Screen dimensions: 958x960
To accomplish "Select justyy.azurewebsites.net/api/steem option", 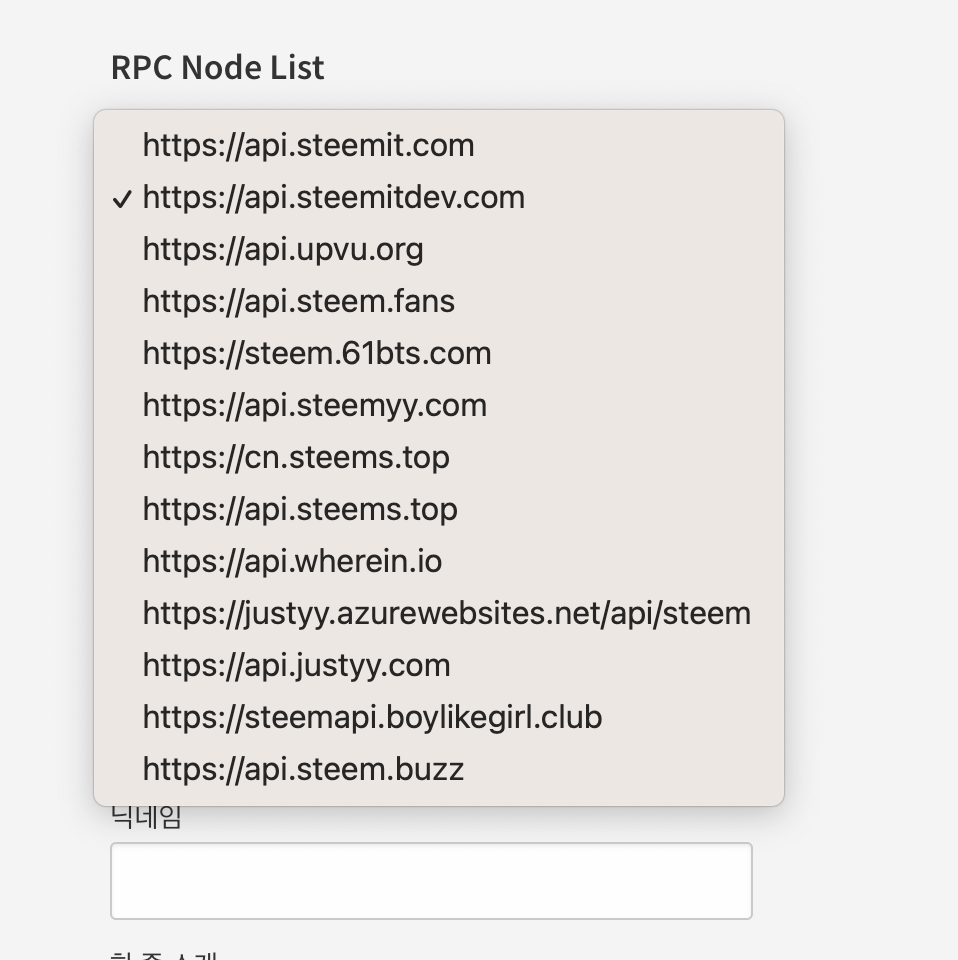I will pyautogui.click(x=446, y=614).
